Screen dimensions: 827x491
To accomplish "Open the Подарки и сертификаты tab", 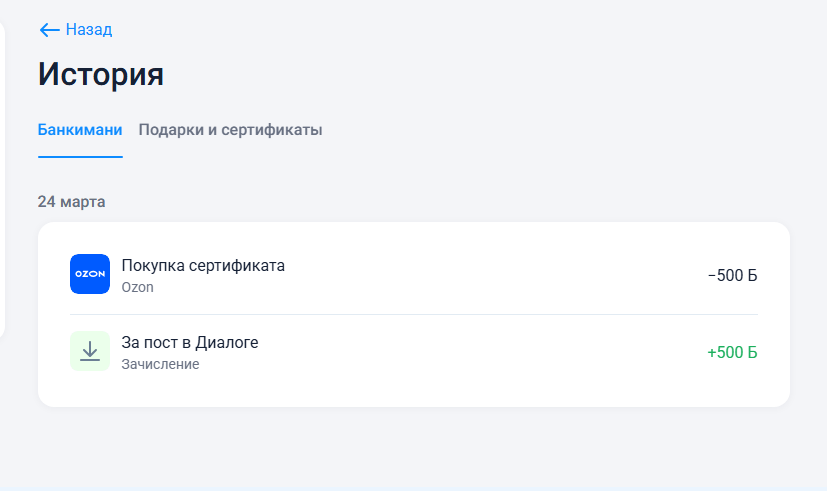I will click(230, 130).
